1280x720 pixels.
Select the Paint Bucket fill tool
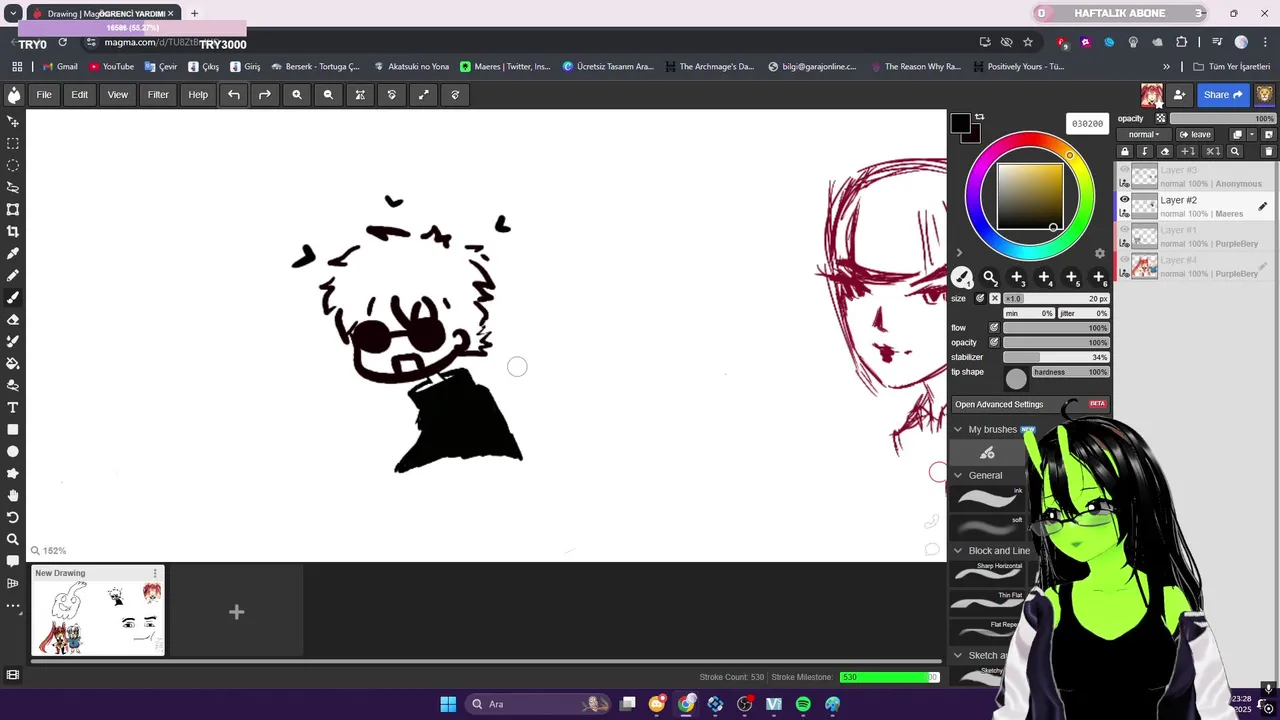[13, 363]
